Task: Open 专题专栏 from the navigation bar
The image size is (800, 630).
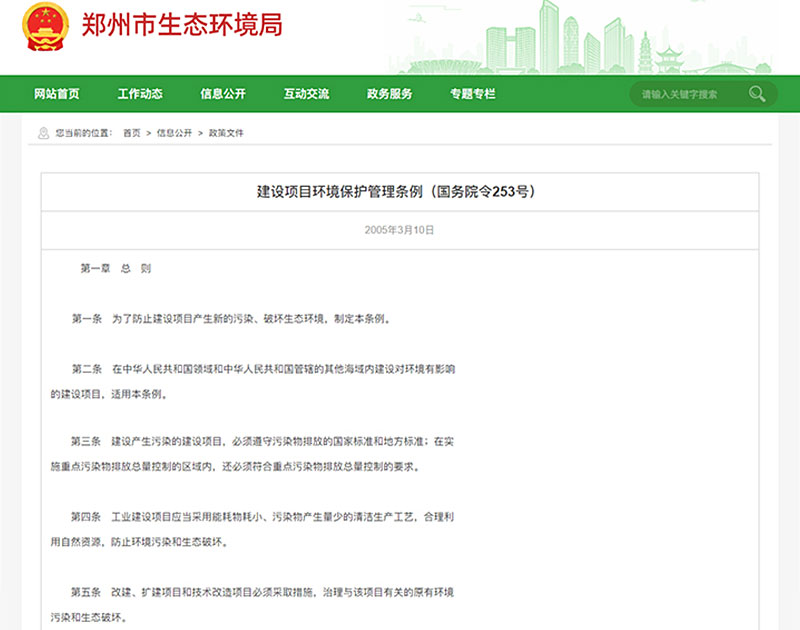Action: (x=472, y=94)
